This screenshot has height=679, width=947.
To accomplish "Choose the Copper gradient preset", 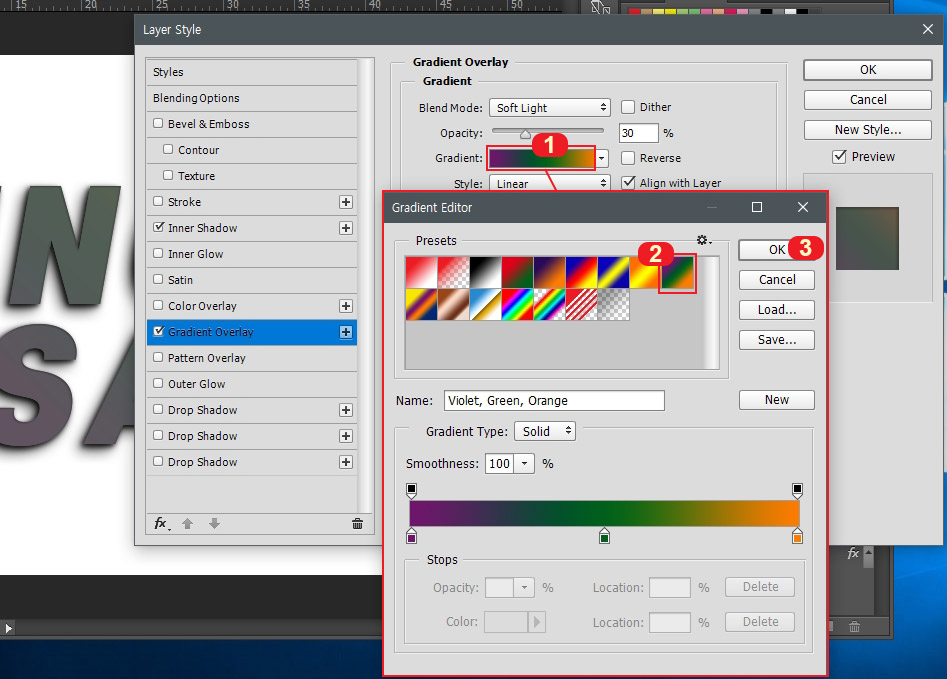I will coord(454,304).
